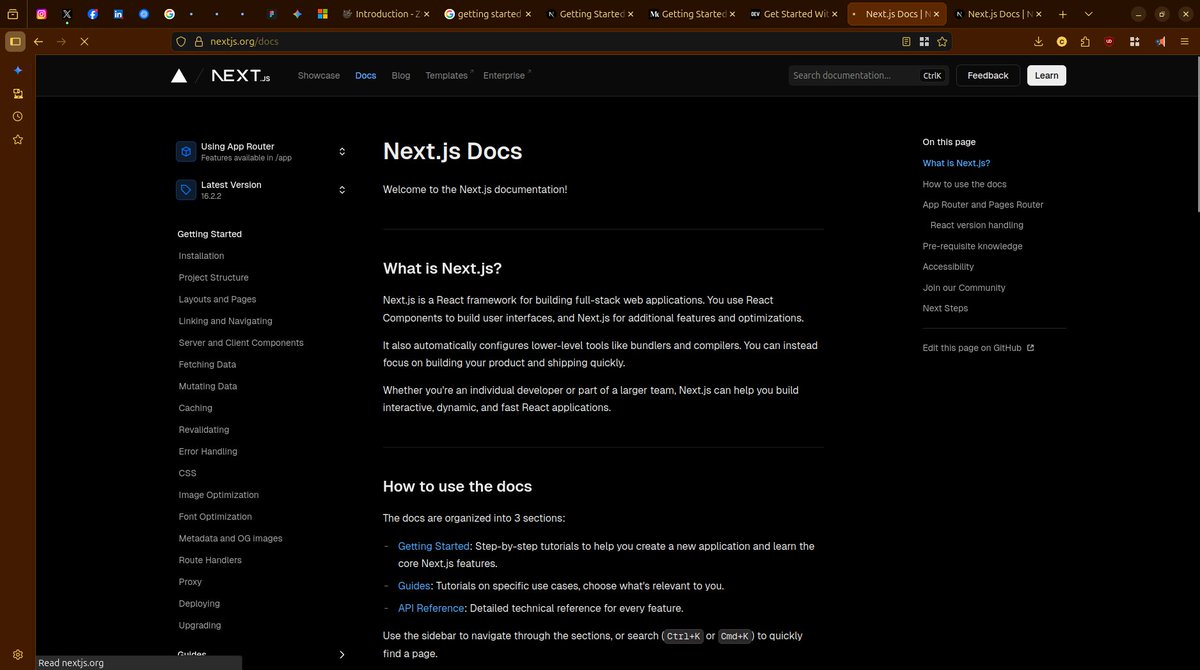Open the X (Twitter) pinned tab
The width and height of the screenshot is (1200, 670).
(x=67, y=14)
